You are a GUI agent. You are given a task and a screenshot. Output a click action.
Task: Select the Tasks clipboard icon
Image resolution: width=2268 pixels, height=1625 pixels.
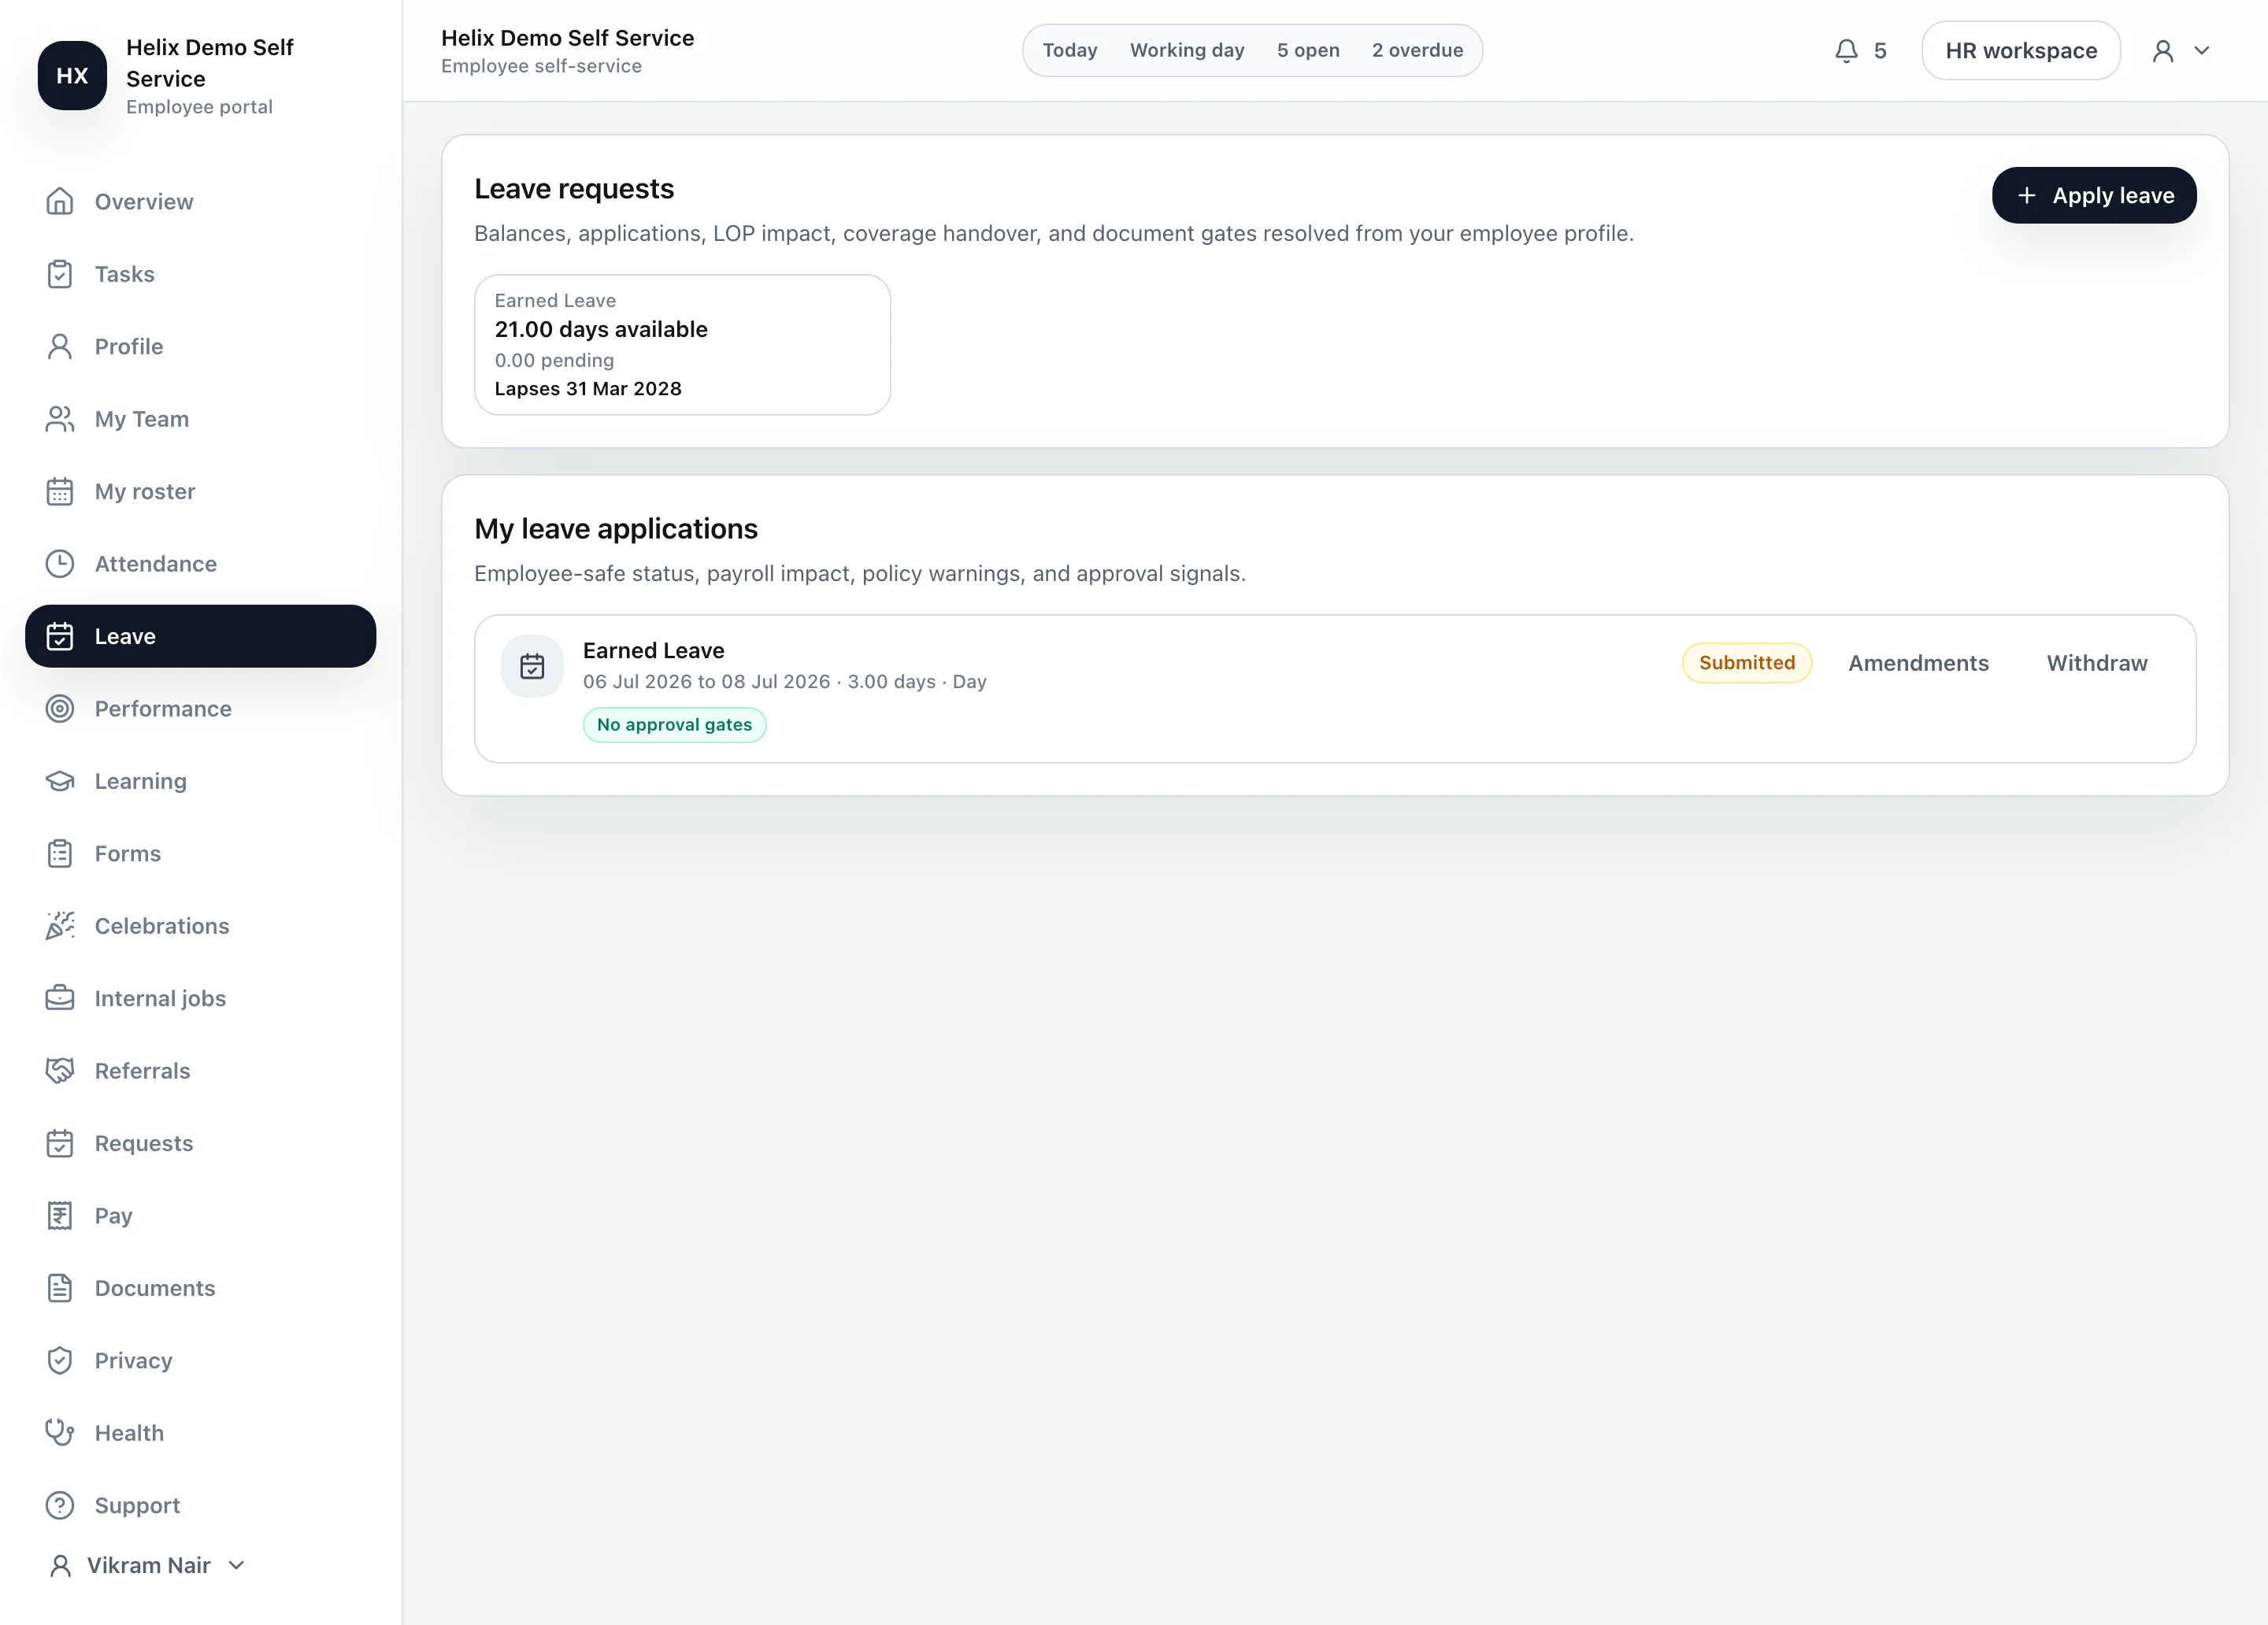coord(60,274)
